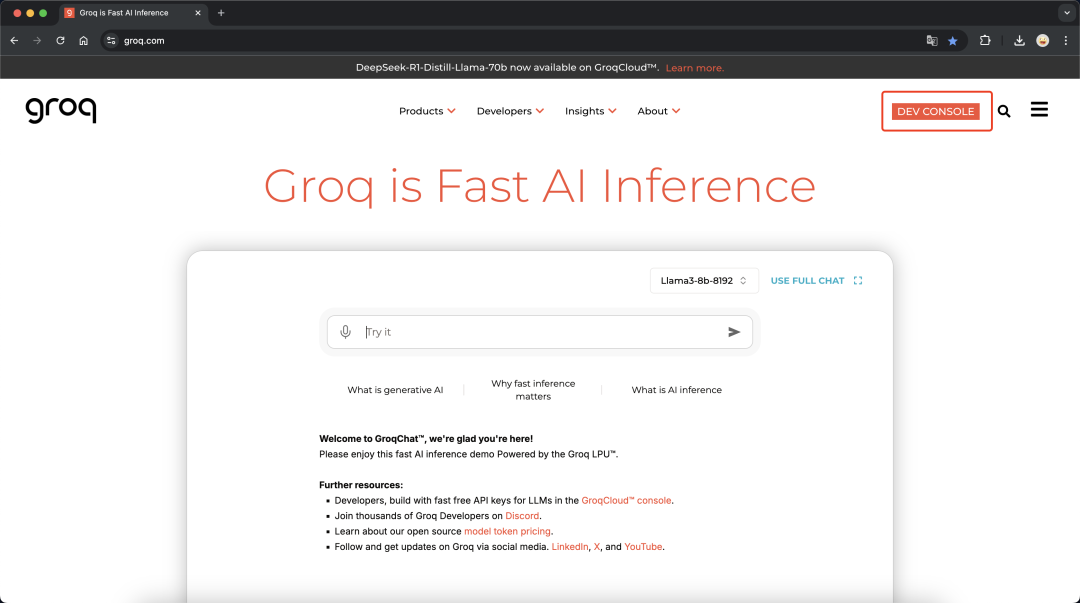
Task: Click the translate page icon
Action: [x=932, y=41]
